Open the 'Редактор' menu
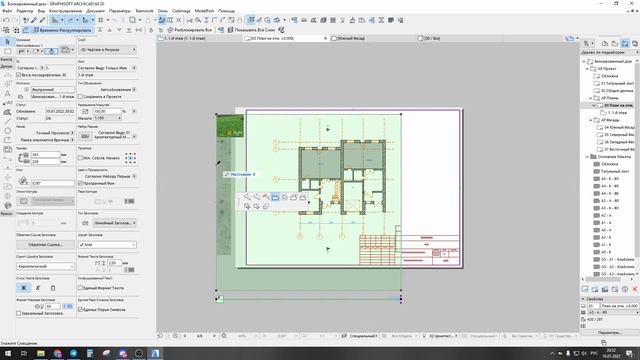 (24, 11)
